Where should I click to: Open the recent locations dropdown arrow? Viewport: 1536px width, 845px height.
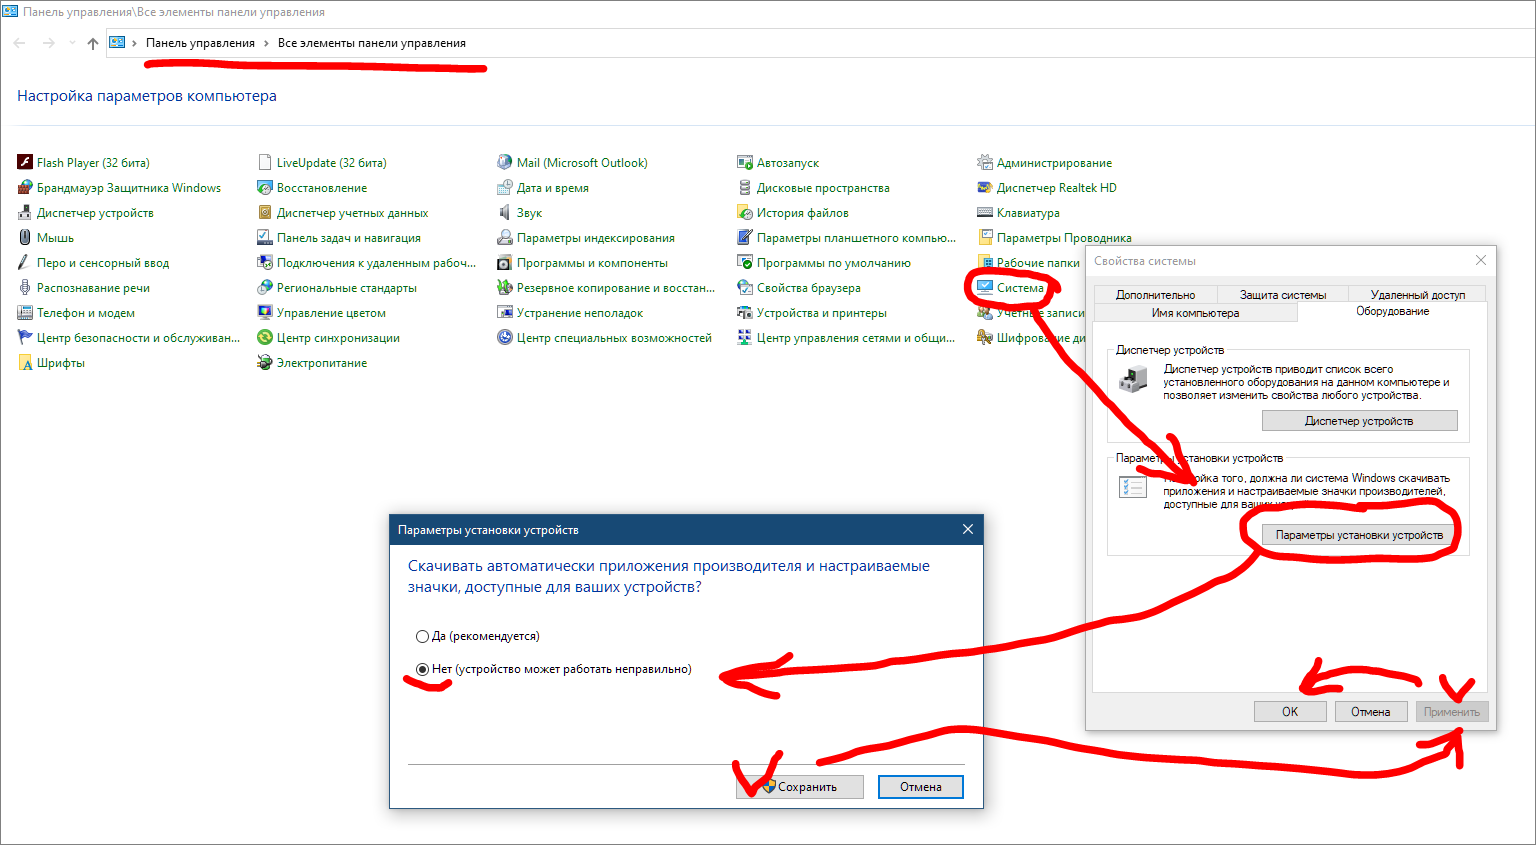tap(72, 43)
